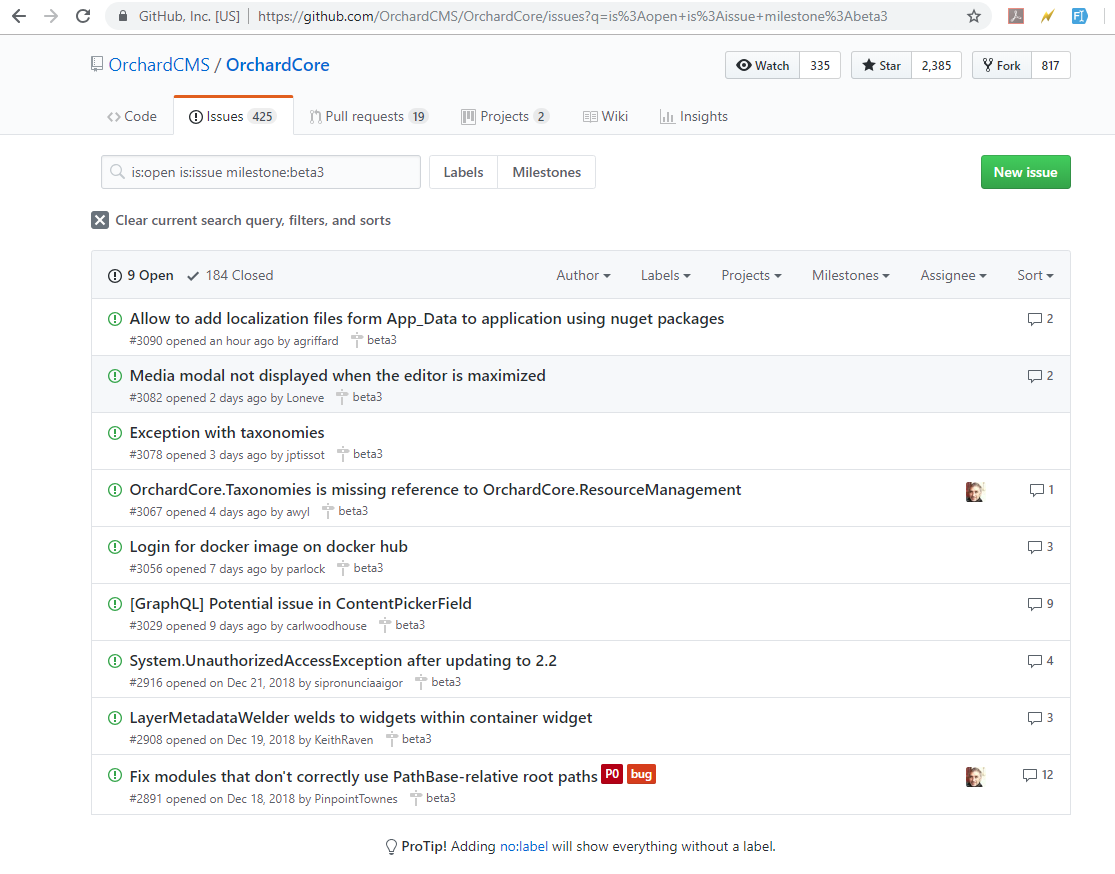This screenshot has height=874, width=1115.
Task: Click author KeithRaven on issue #2908
Action: 343,740
